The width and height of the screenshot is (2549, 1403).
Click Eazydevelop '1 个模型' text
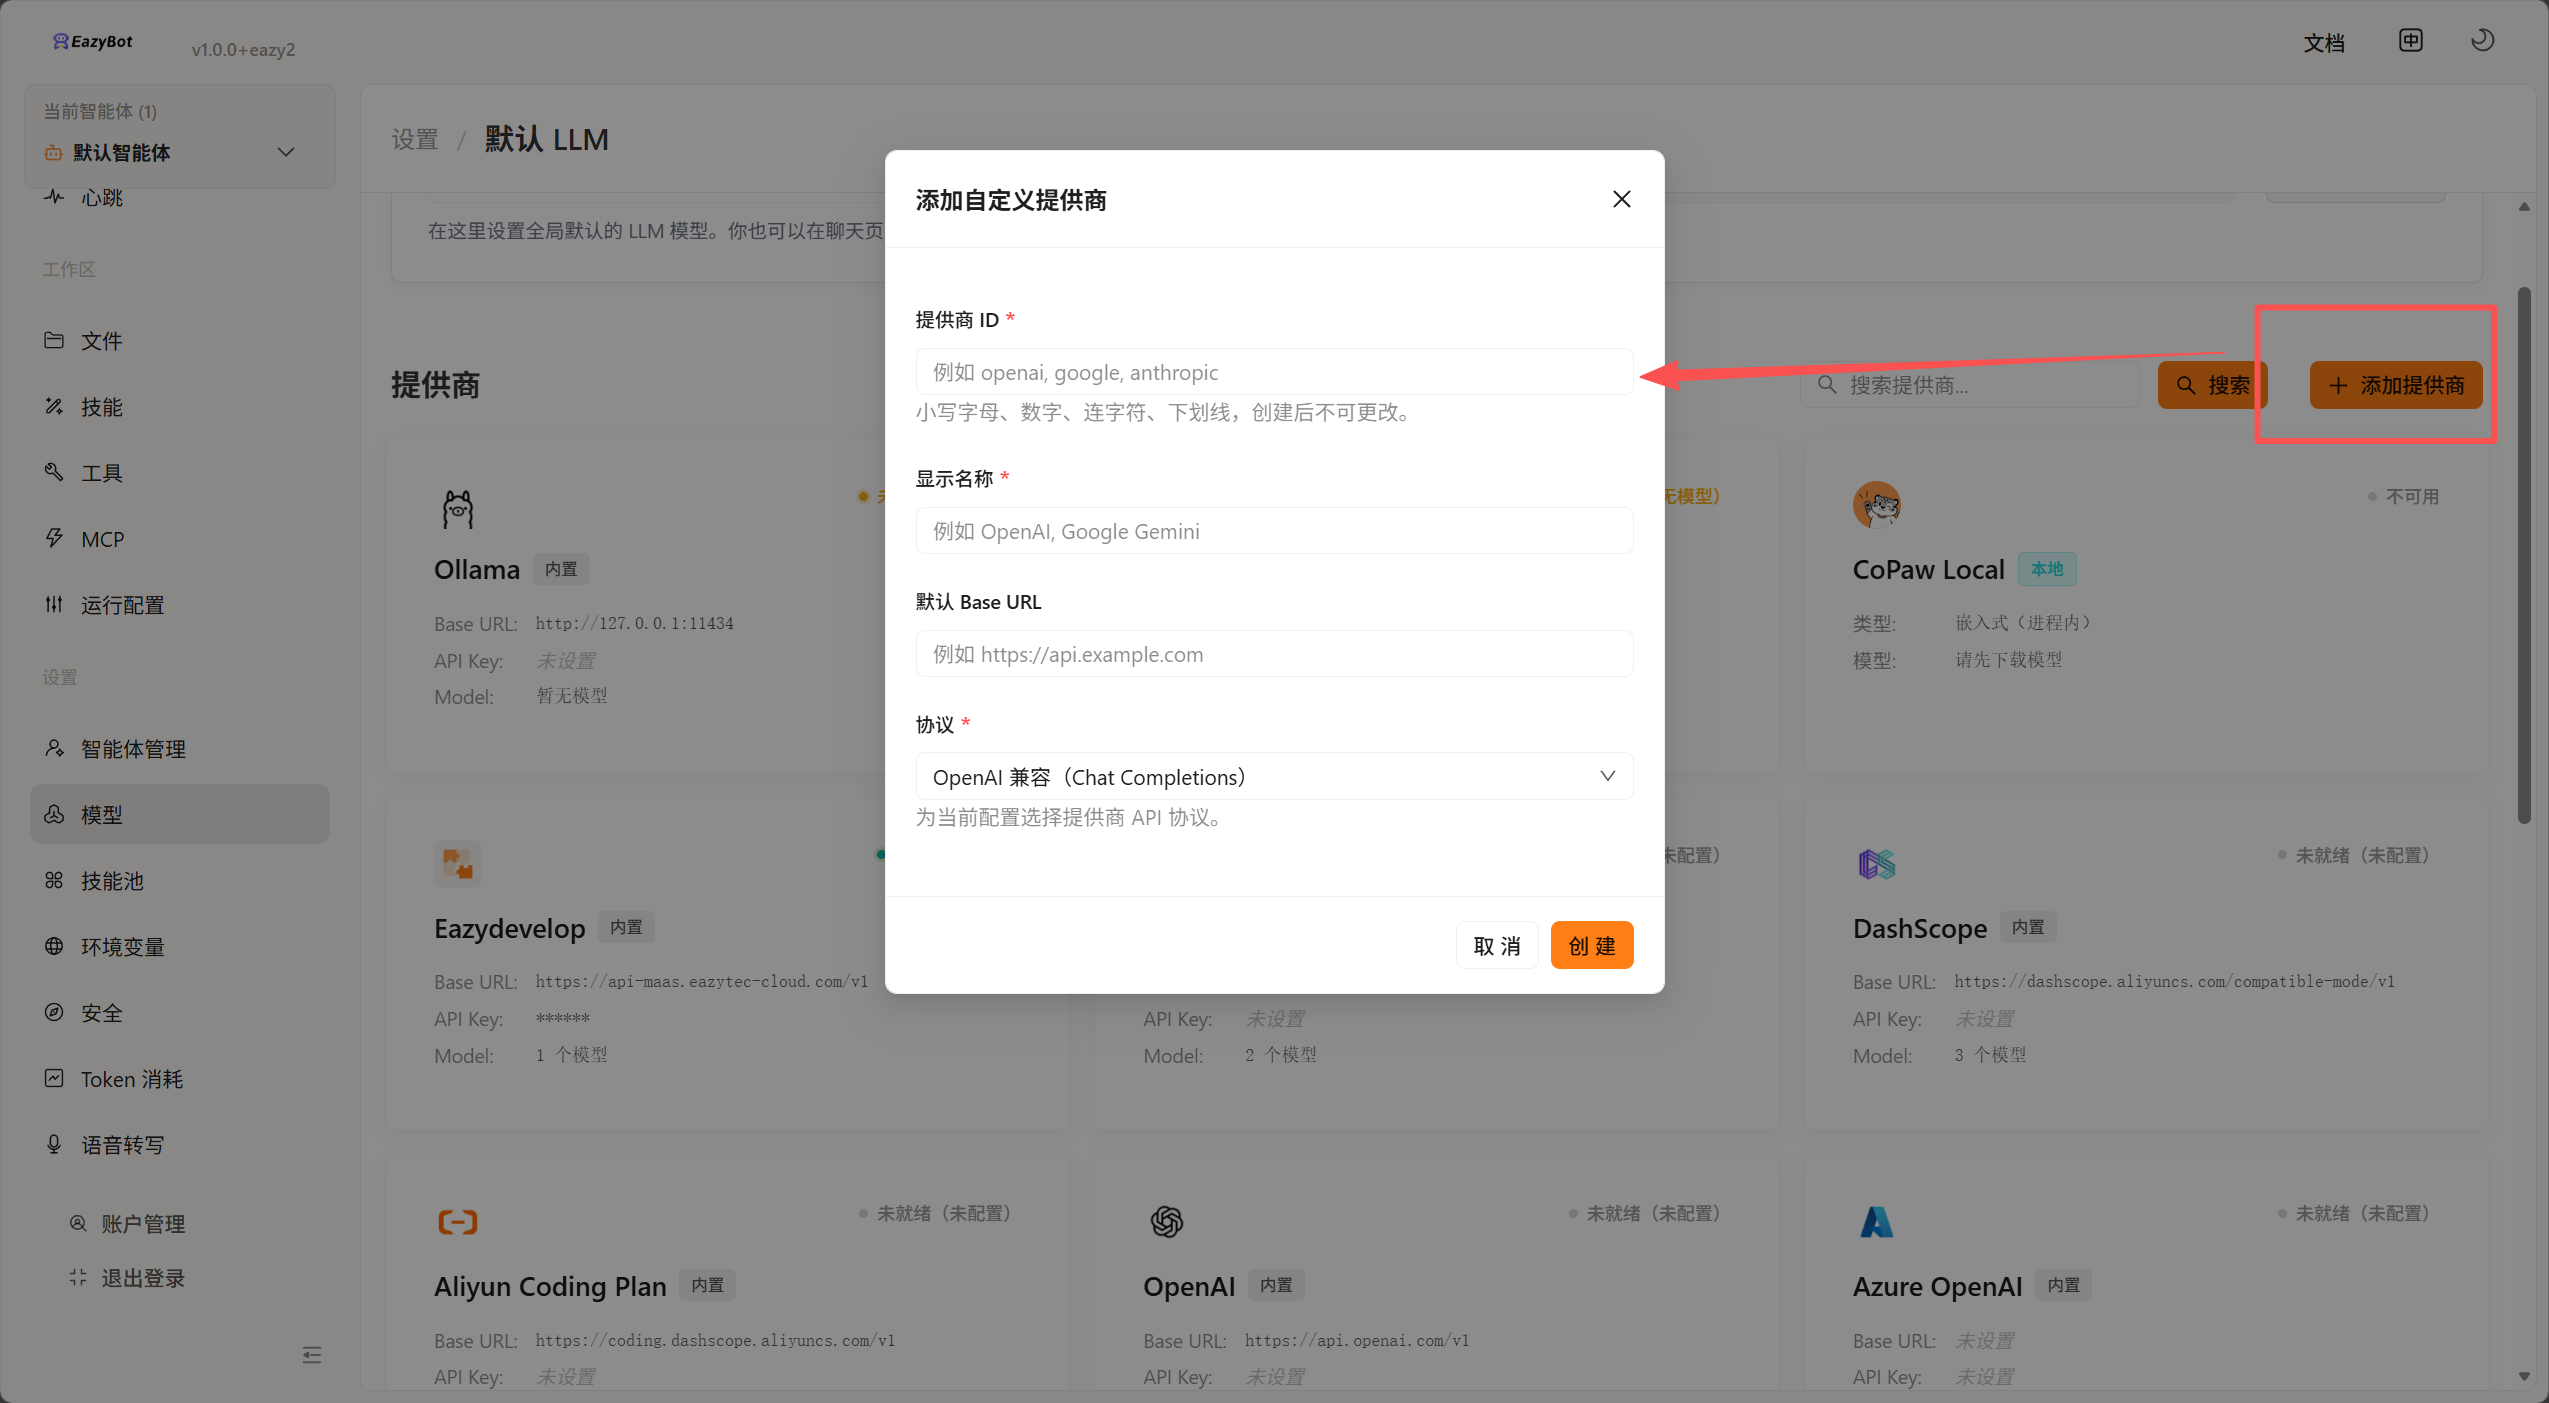point(571,1055)
